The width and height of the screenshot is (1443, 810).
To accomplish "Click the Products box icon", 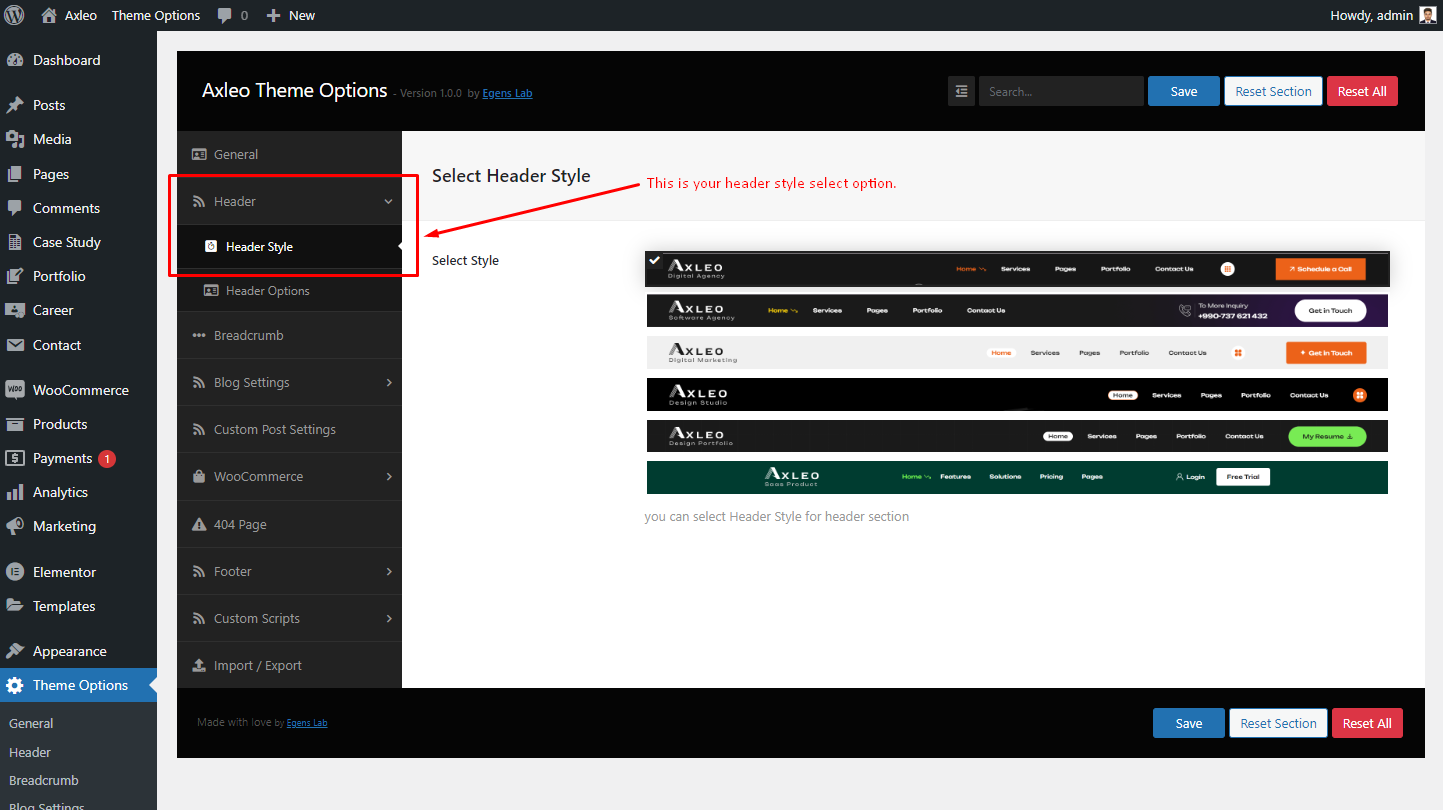I will 15,424.
